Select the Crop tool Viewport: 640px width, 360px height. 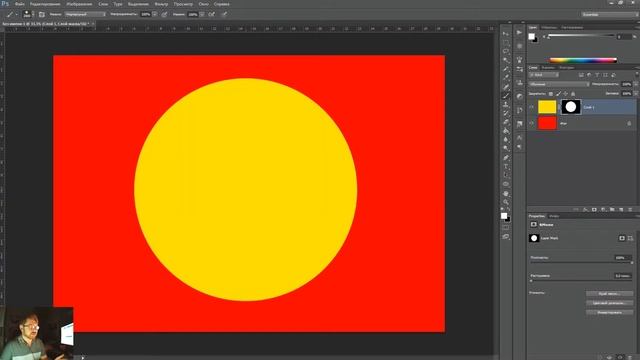tap(506, 69)
